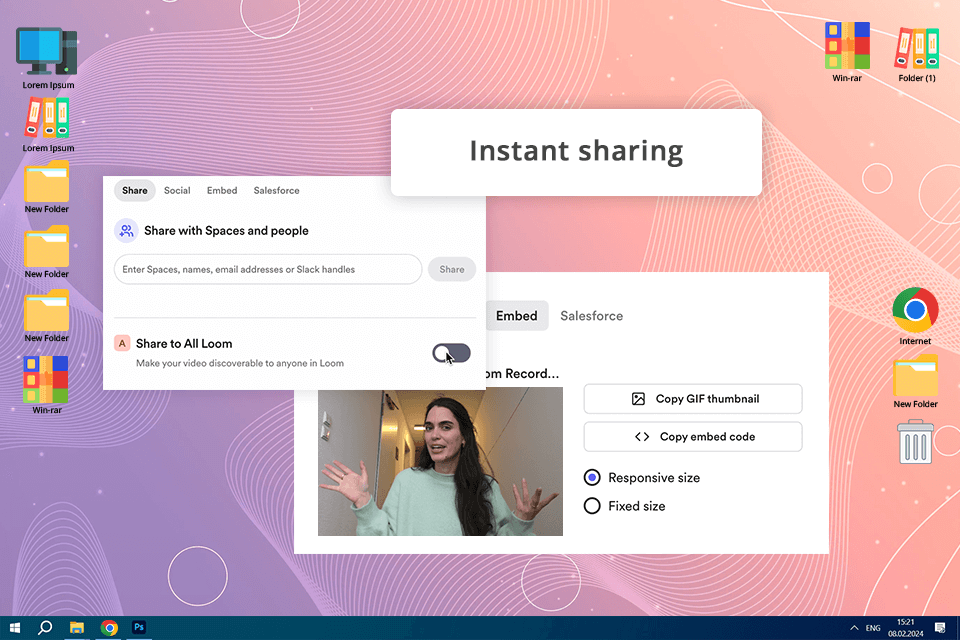The image size is (960, 640).
Task: Select the large Embed tab in lower panel
Action: pos(517,316)
